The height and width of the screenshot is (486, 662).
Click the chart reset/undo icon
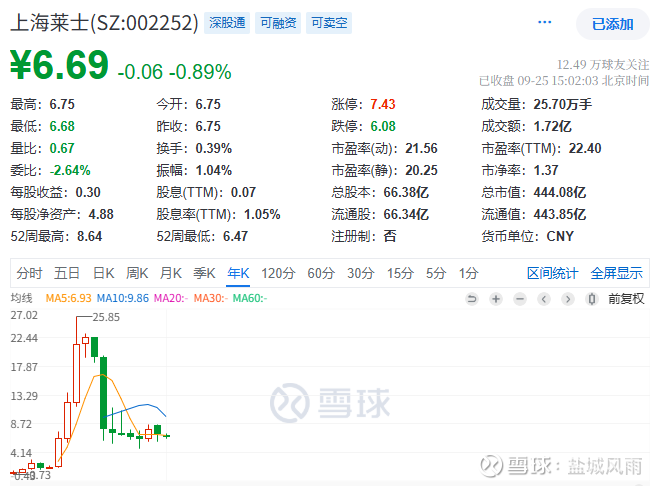pyautogui.click(x=472, y=299)
